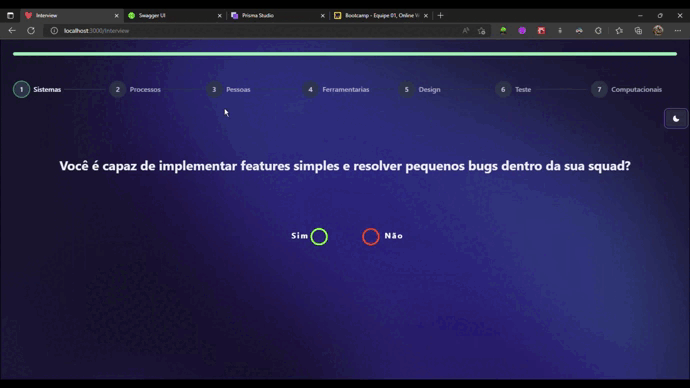This screenshot has height=388, width=690.
Task: Select the red Não radio option
Action: click(371, 237)
